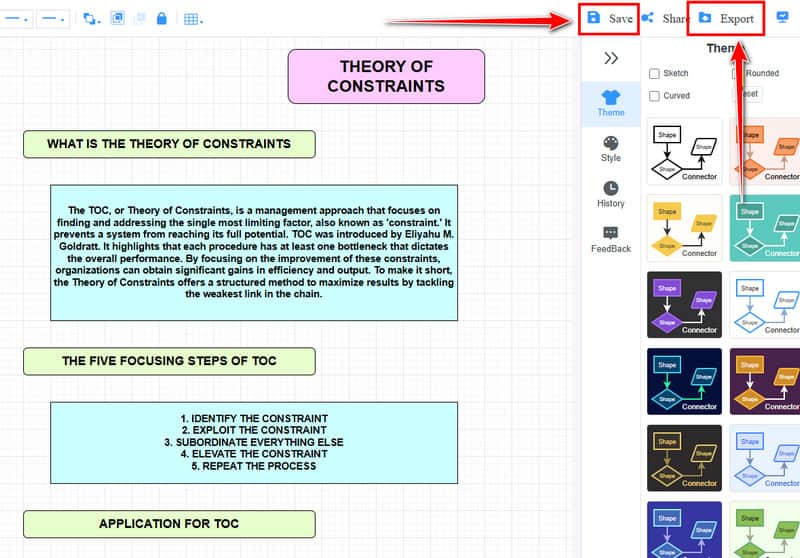Open the Share option
This screenshot has height=558, width=800.
tap(664, 18)
